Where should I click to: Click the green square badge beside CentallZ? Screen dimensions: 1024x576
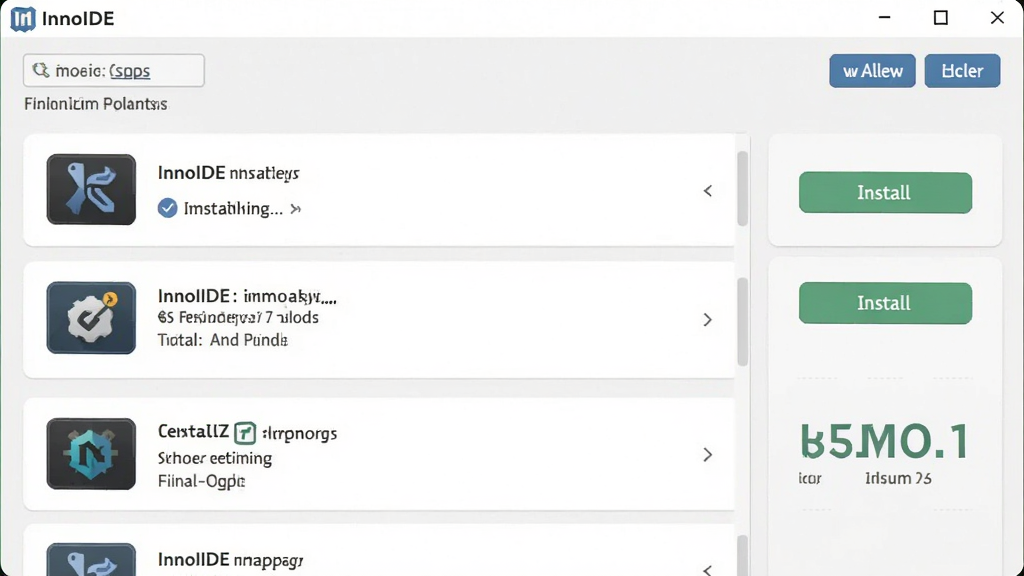[245, 432]
